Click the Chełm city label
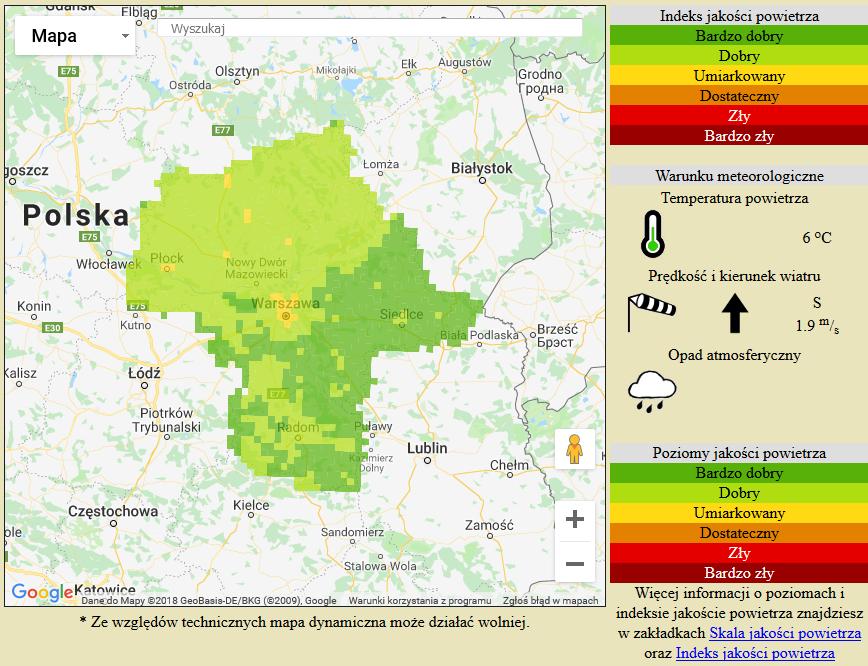Screen dimensions: 868x666 click(509, 466)
